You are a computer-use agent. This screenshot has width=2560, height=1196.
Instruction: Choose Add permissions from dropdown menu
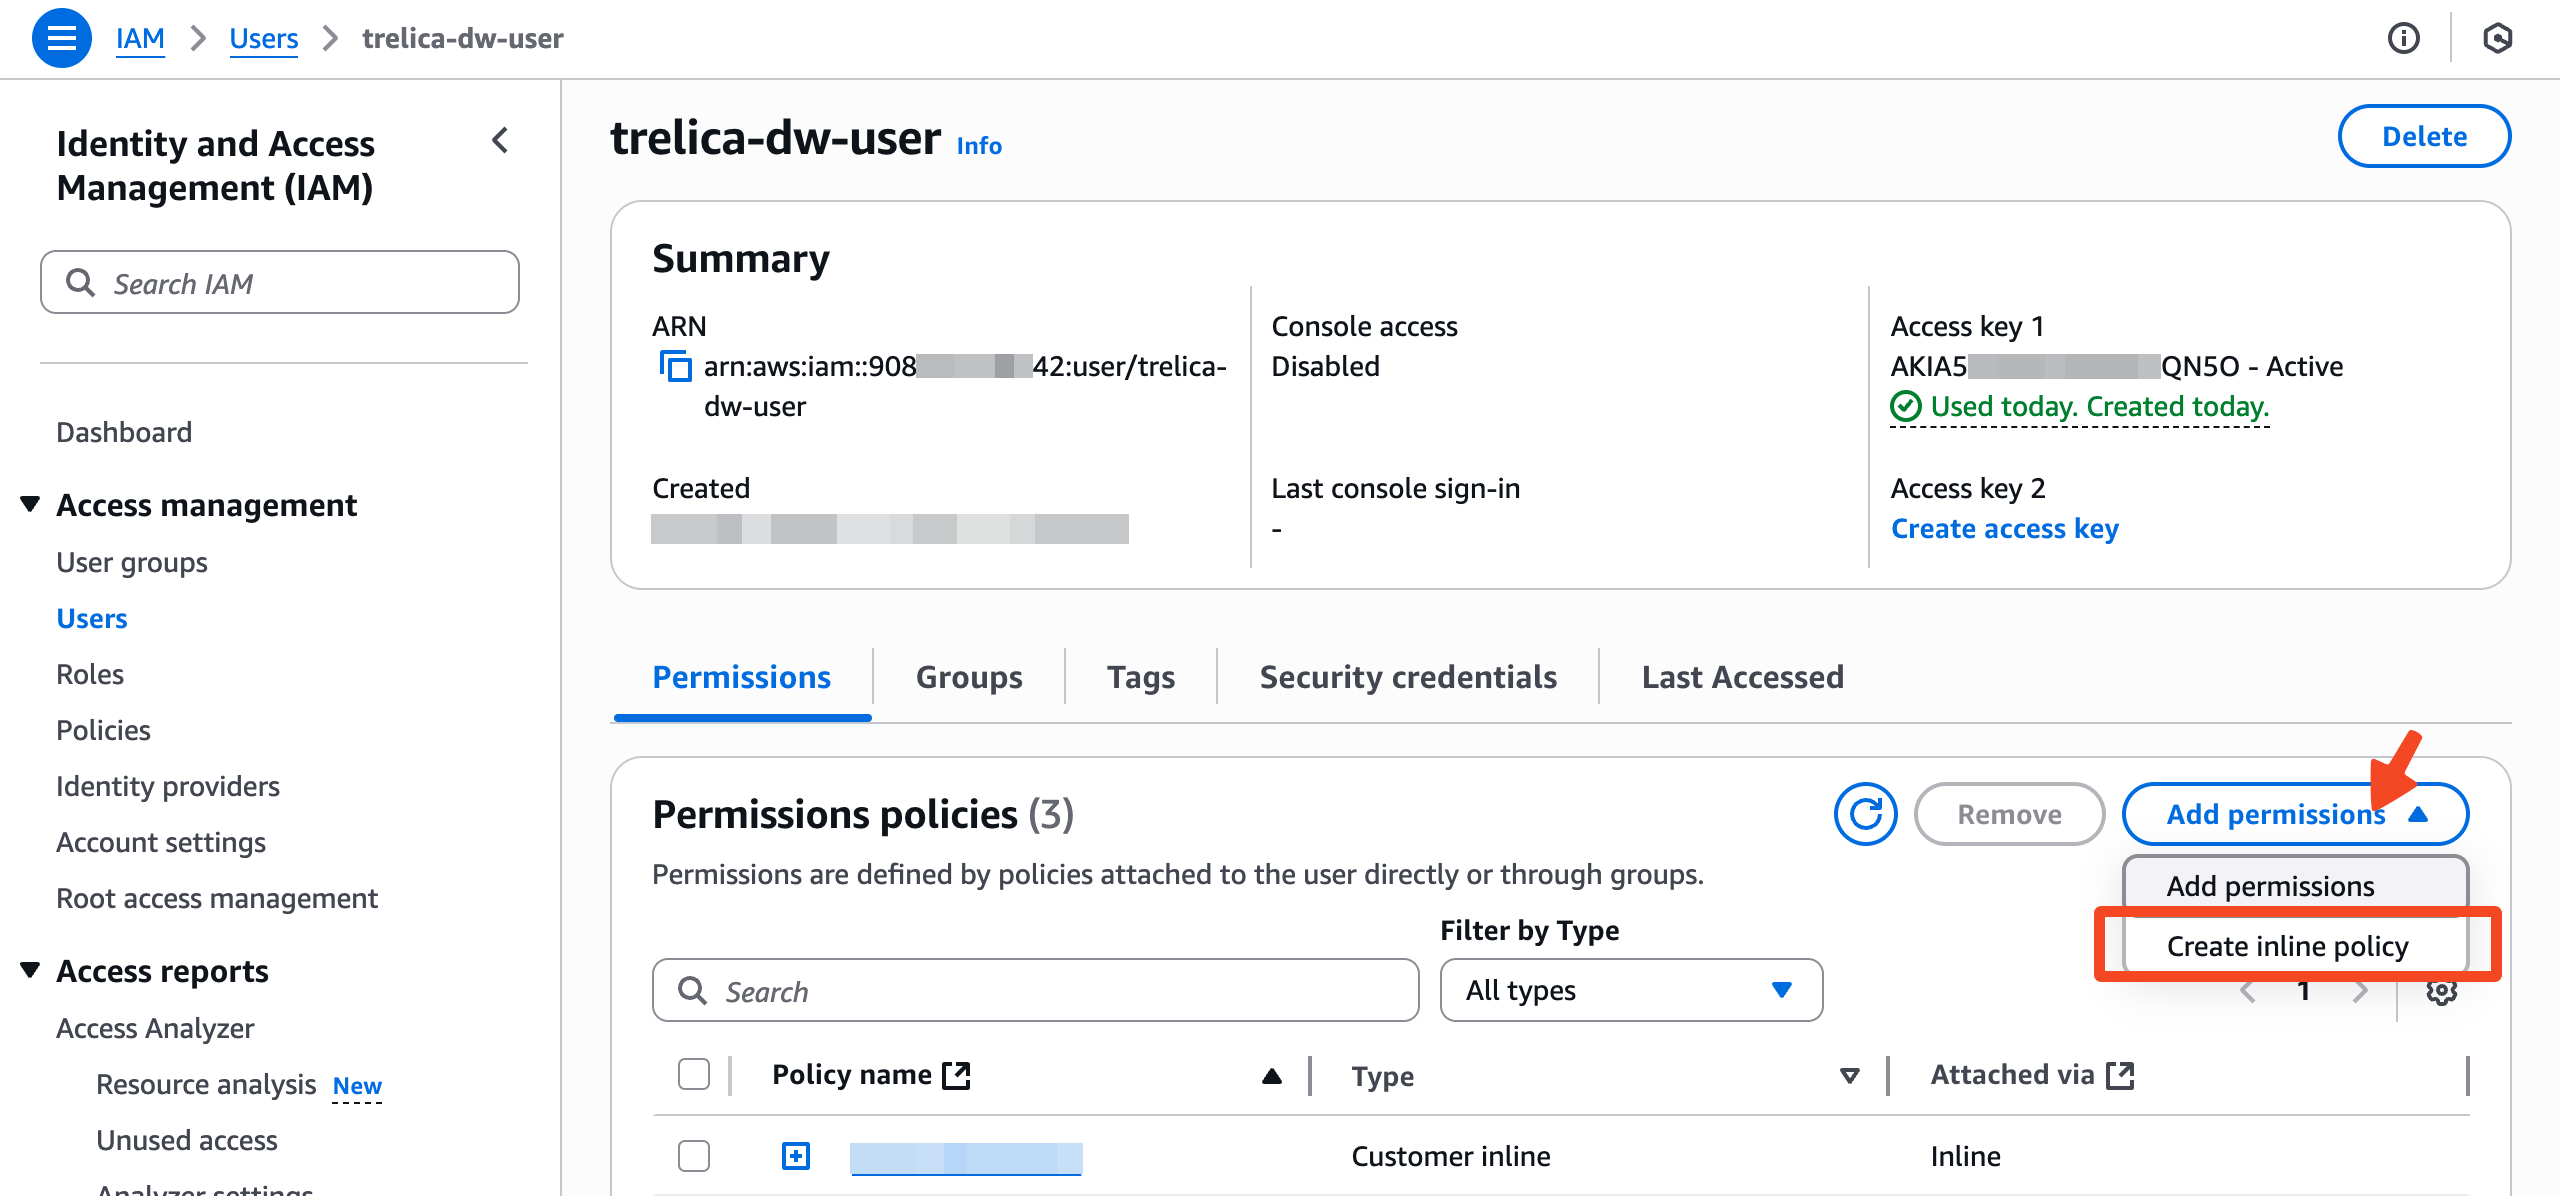click(x=2295, y=886)
